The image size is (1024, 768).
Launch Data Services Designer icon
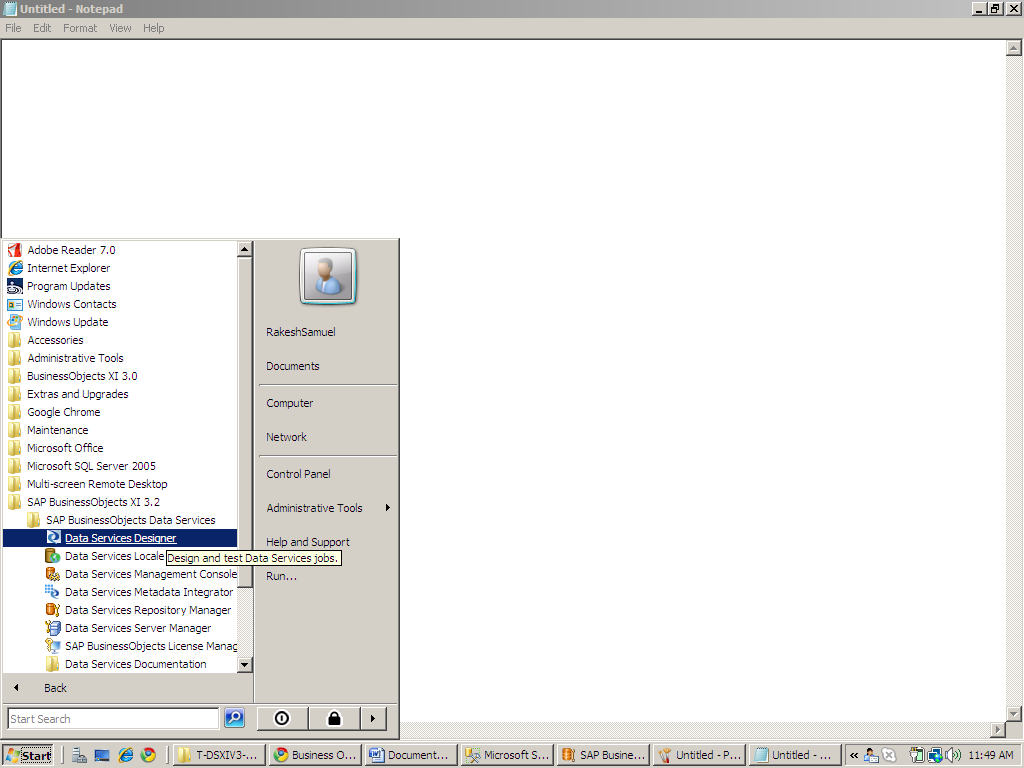(53, 538)
